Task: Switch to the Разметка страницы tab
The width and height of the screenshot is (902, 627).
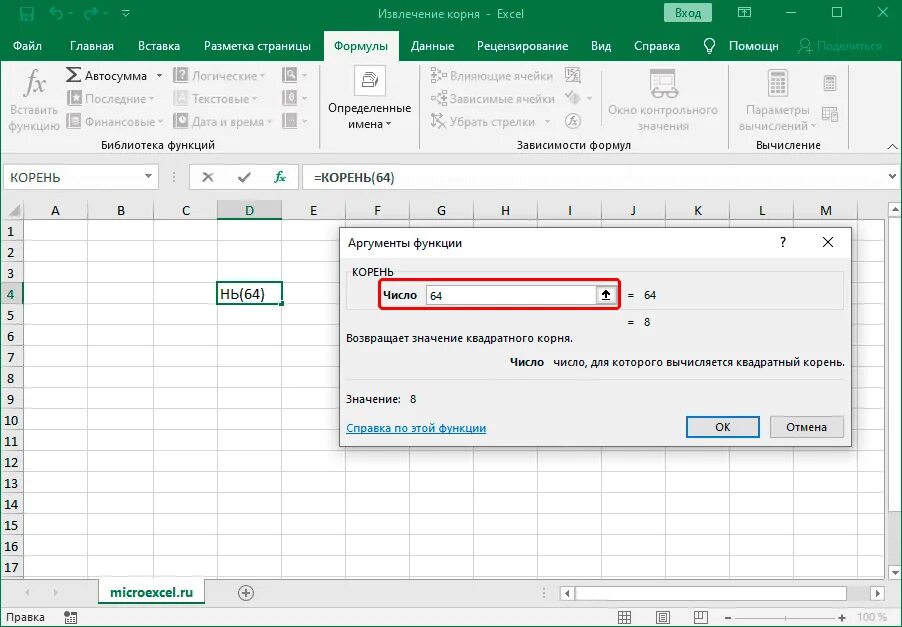Action: [257, 45]
